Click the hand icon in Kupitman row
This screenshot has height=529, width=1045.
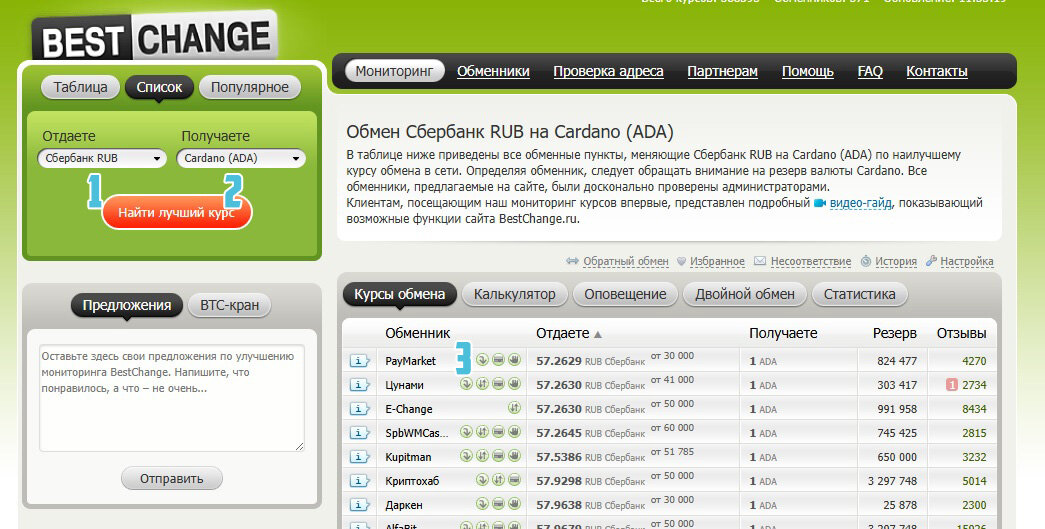click(514, 456)
